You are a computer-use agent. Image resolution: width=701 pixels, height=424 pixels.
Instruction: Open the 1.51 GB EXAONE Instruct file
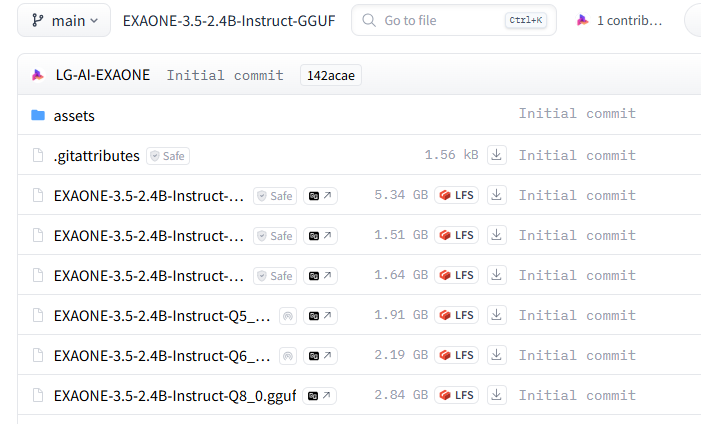pos(149,236)
